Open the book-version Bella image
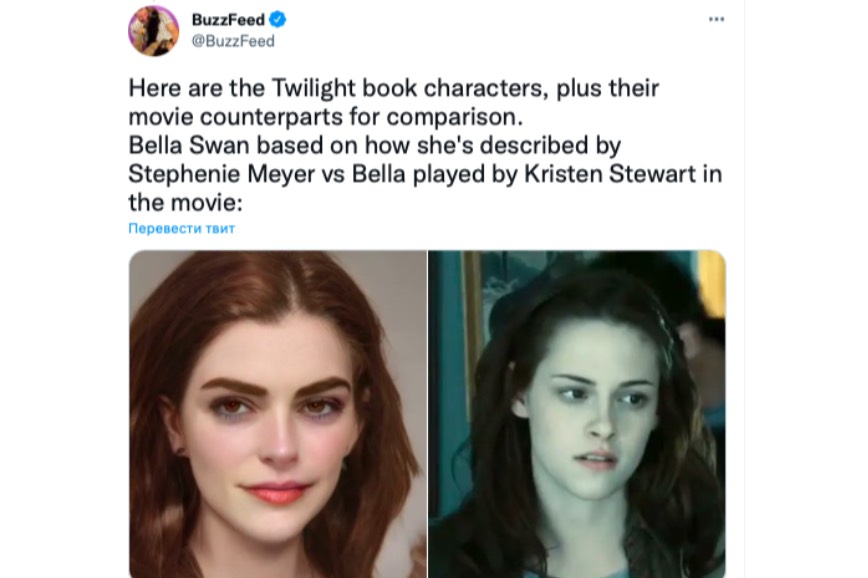The height and width of the screenshot is (578, 868). point(278,414)
